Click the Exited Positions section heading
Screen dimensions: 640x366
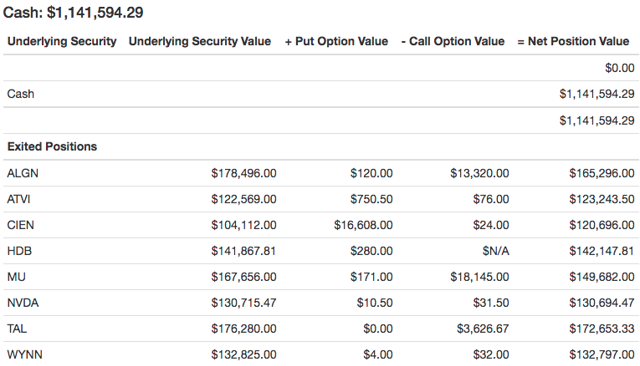pos(52,146)
